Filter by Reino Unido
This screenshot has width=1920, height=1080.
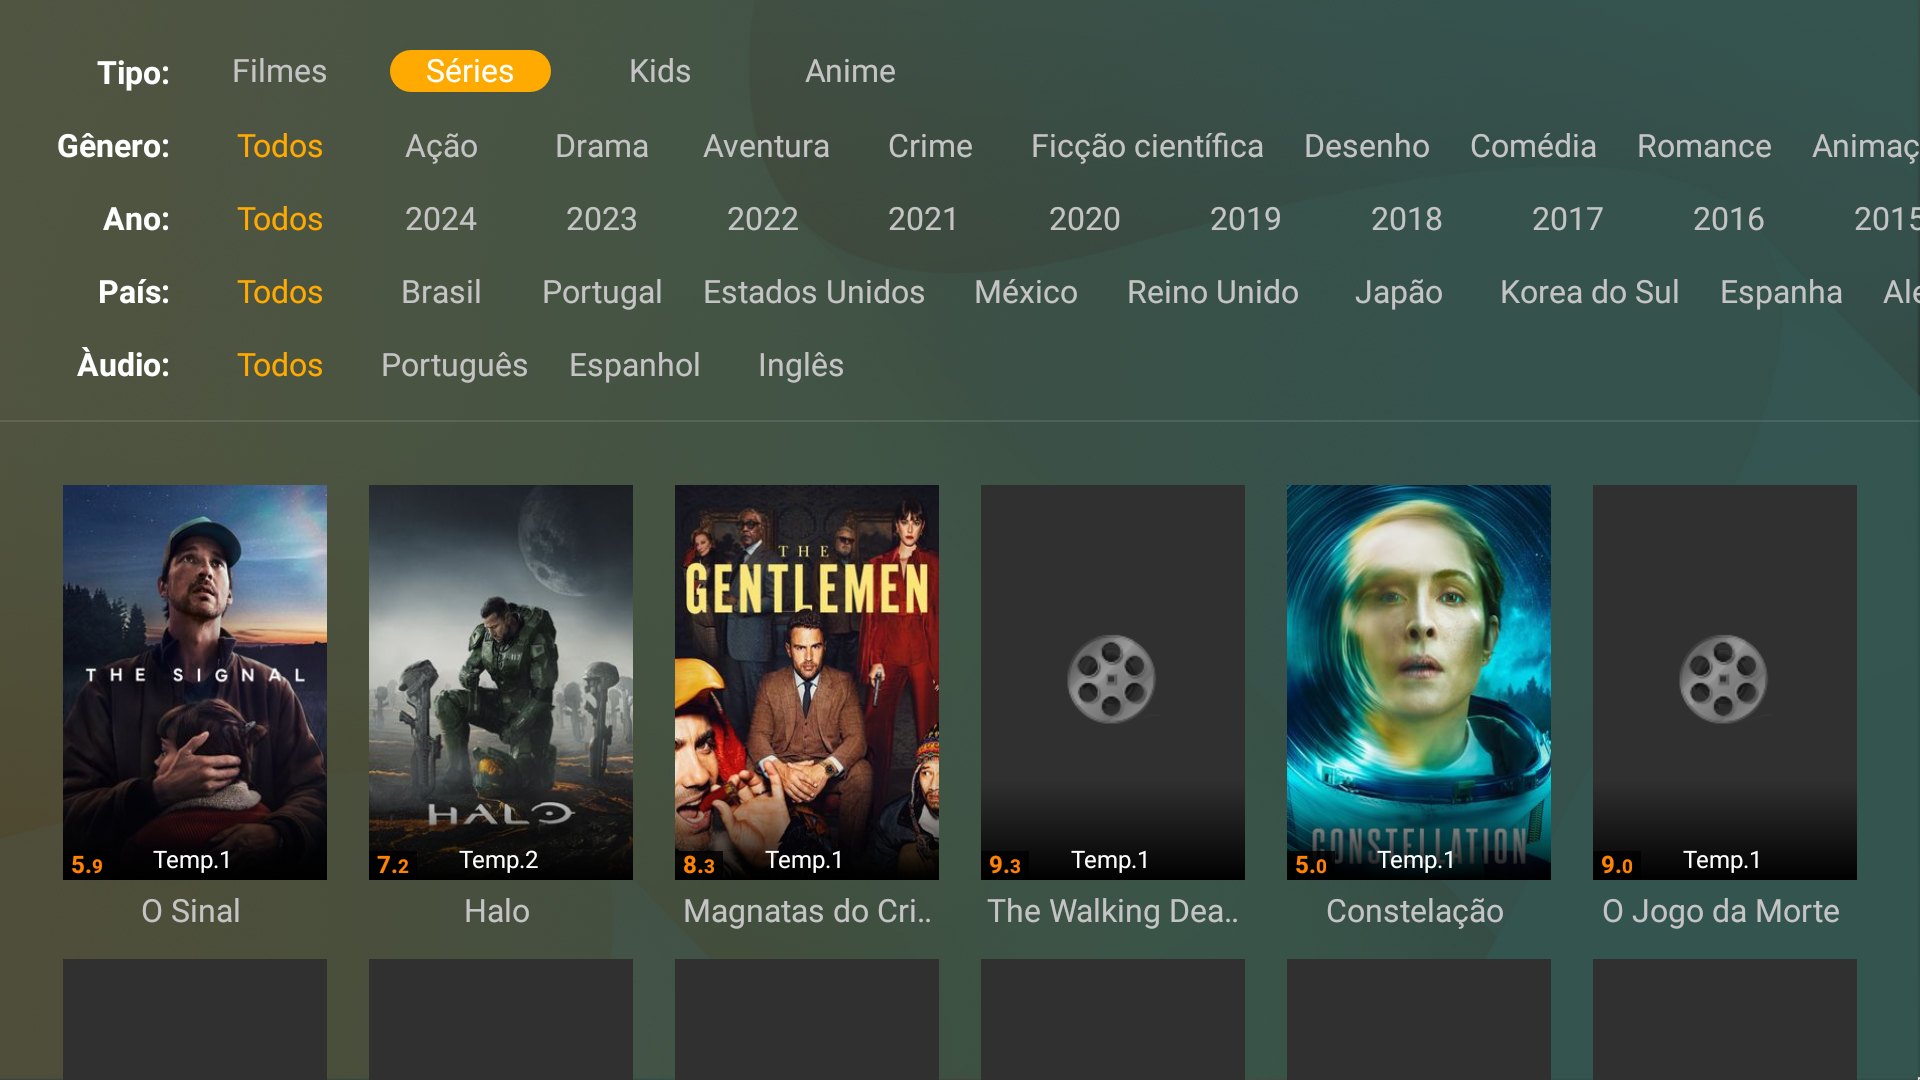(1213, 292)
